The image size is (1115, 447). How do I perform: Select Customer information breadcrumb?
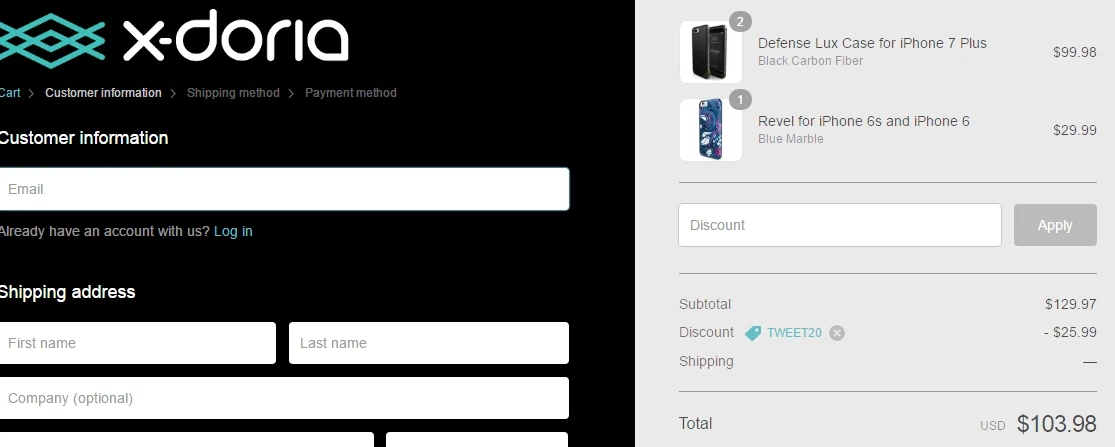(103, 93)
